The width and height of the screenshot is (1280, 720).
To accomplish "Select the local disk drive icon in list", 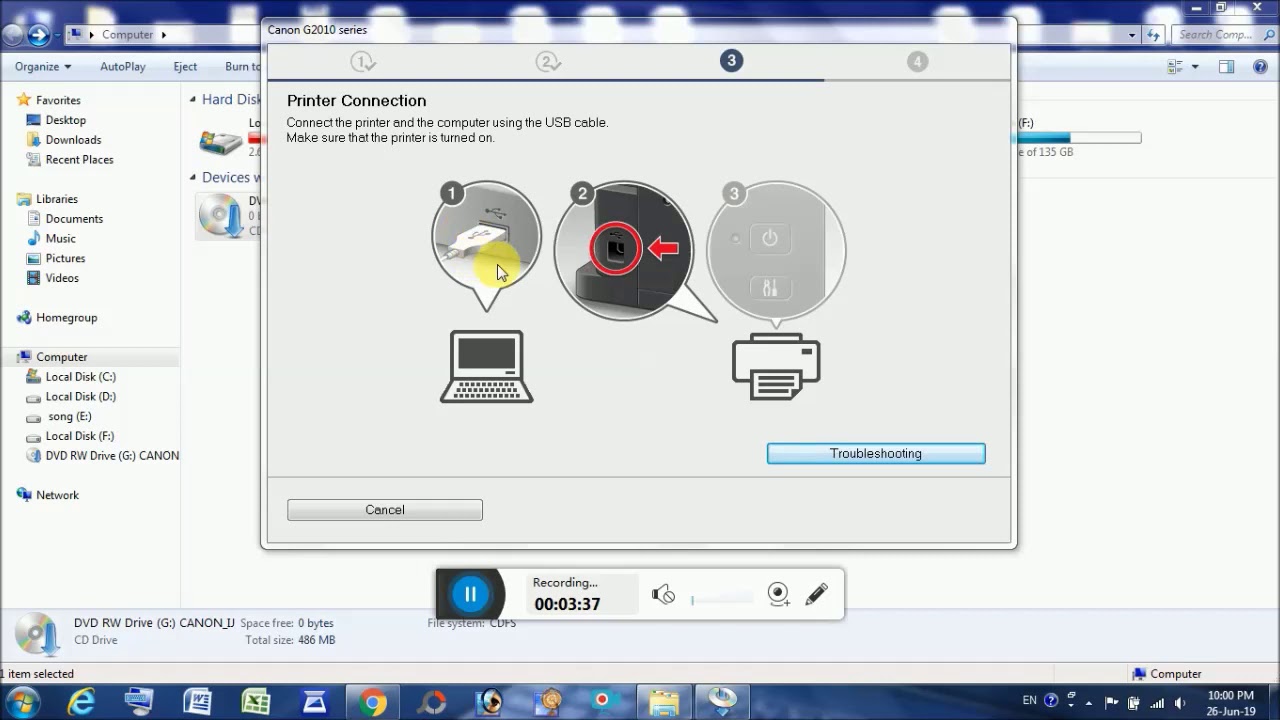I will point(220,141).
